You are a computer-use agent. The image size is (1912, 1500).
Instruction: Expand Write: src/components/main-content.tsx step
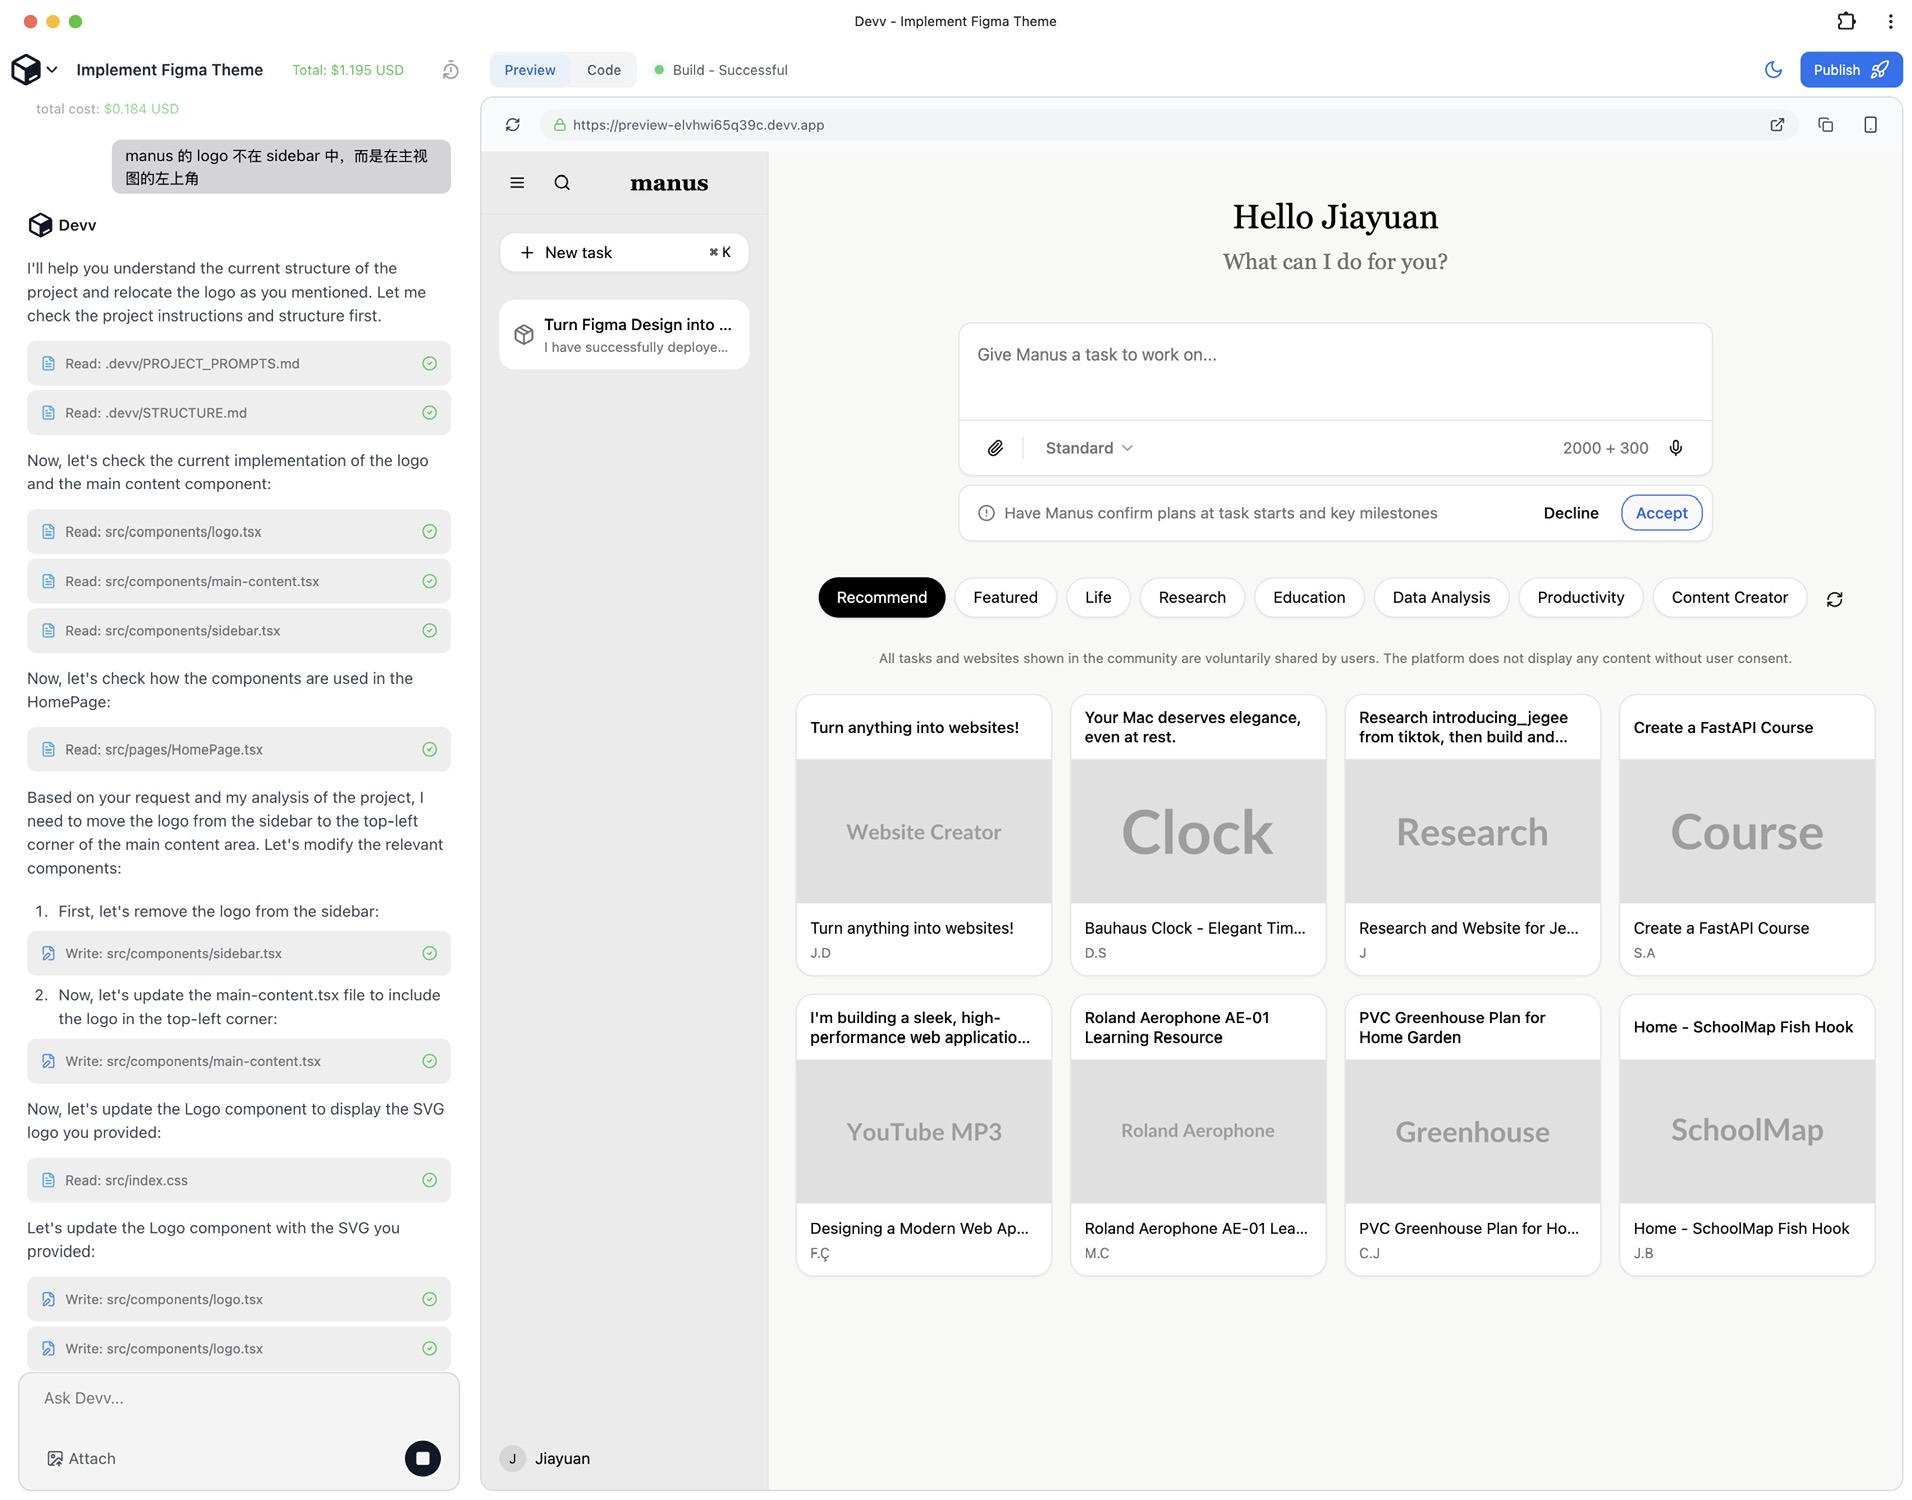coord(238,1061)
